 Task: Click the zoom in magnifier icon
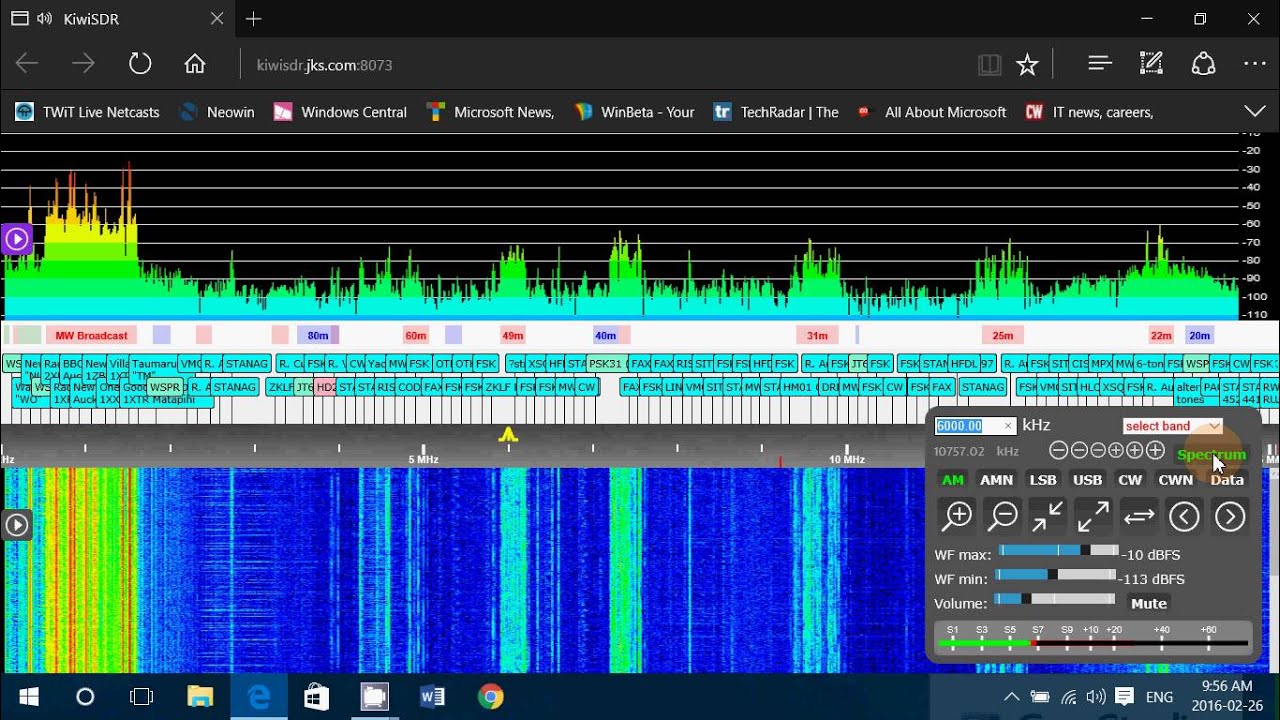pyautogui.click(x=957, y=516)
